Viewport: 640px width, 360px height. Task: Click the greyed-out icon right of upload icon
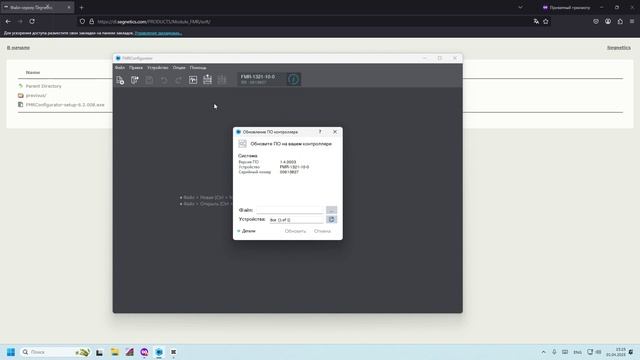[x=222, y=80]
